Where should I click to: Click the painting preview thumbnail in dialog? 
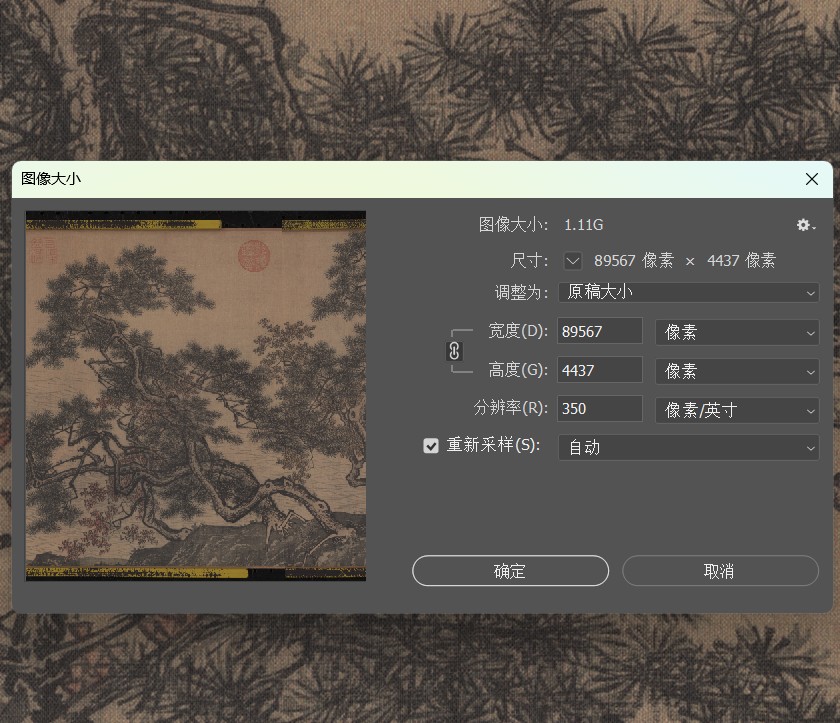click(196, 396)
